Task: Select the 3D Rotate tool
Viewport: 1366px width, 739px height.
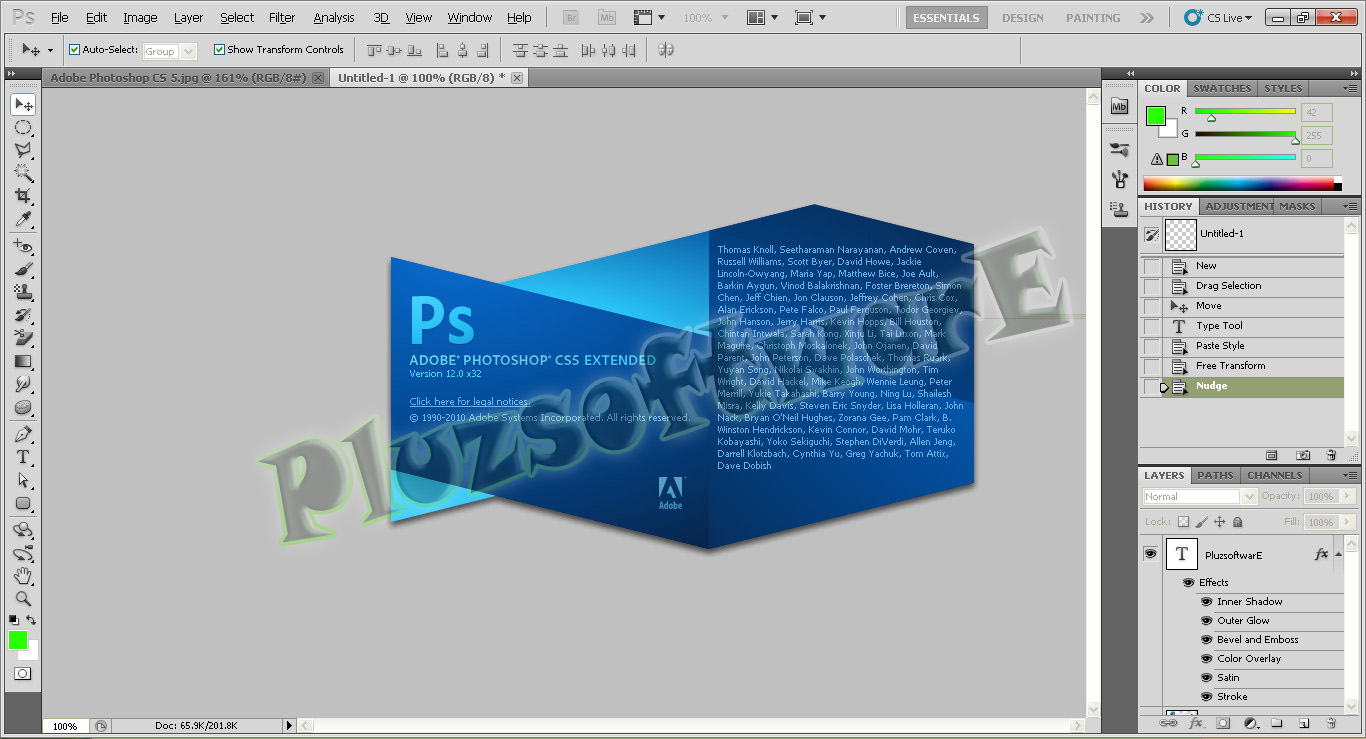Action: click(x=23, y=530)
